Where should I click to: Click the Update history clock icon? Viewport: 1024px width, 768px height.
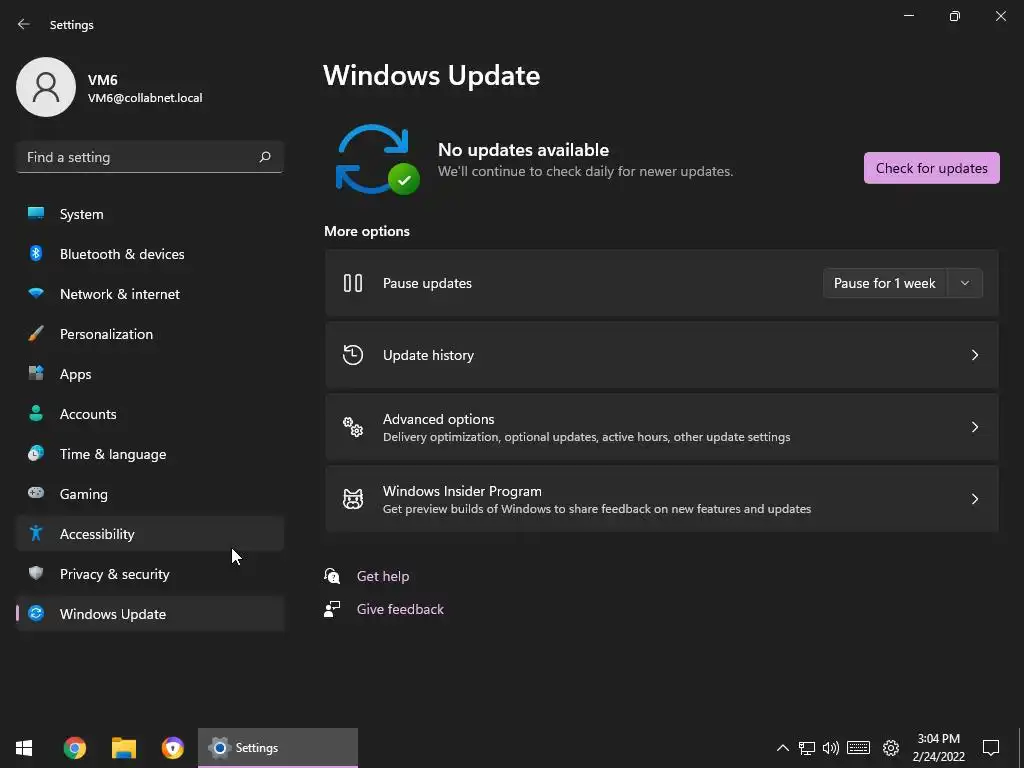[x=353, y=355]
